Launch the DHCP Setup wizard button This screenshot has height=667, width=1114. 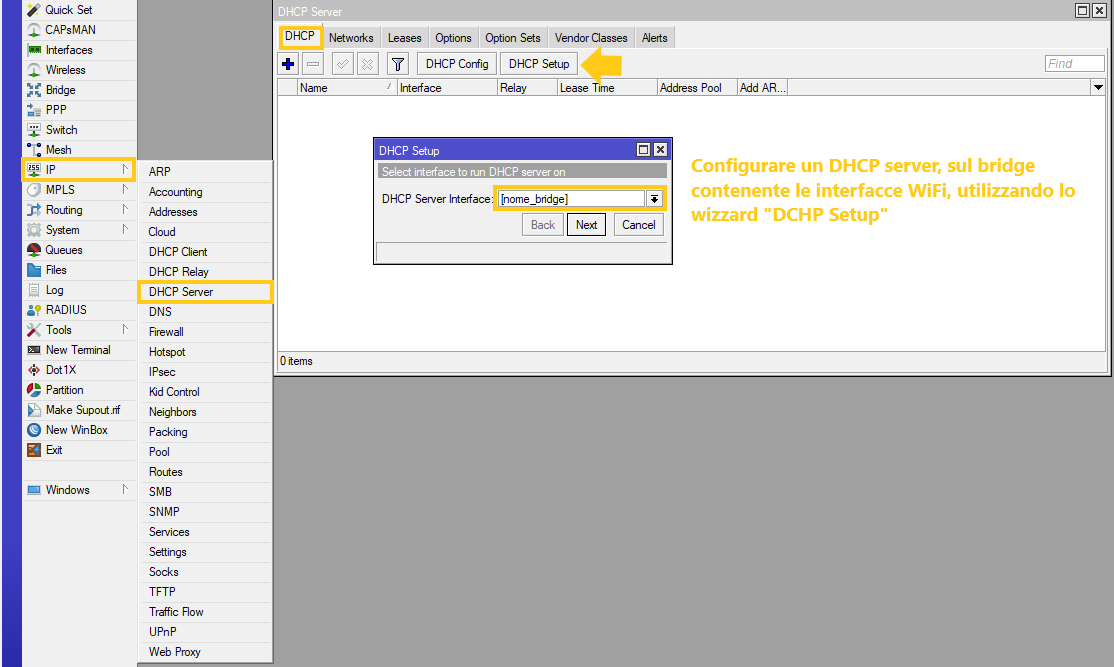[x=539, y=64]
